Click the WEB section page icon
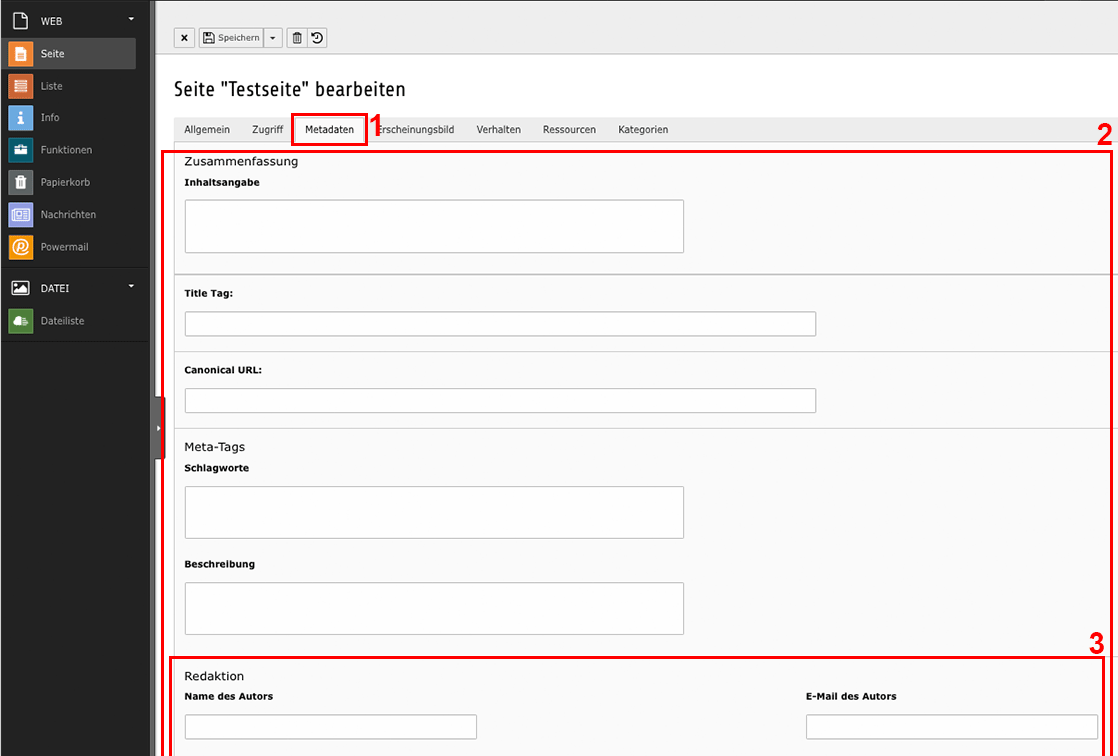This screenshot has height=756, width=1118. 21,21
